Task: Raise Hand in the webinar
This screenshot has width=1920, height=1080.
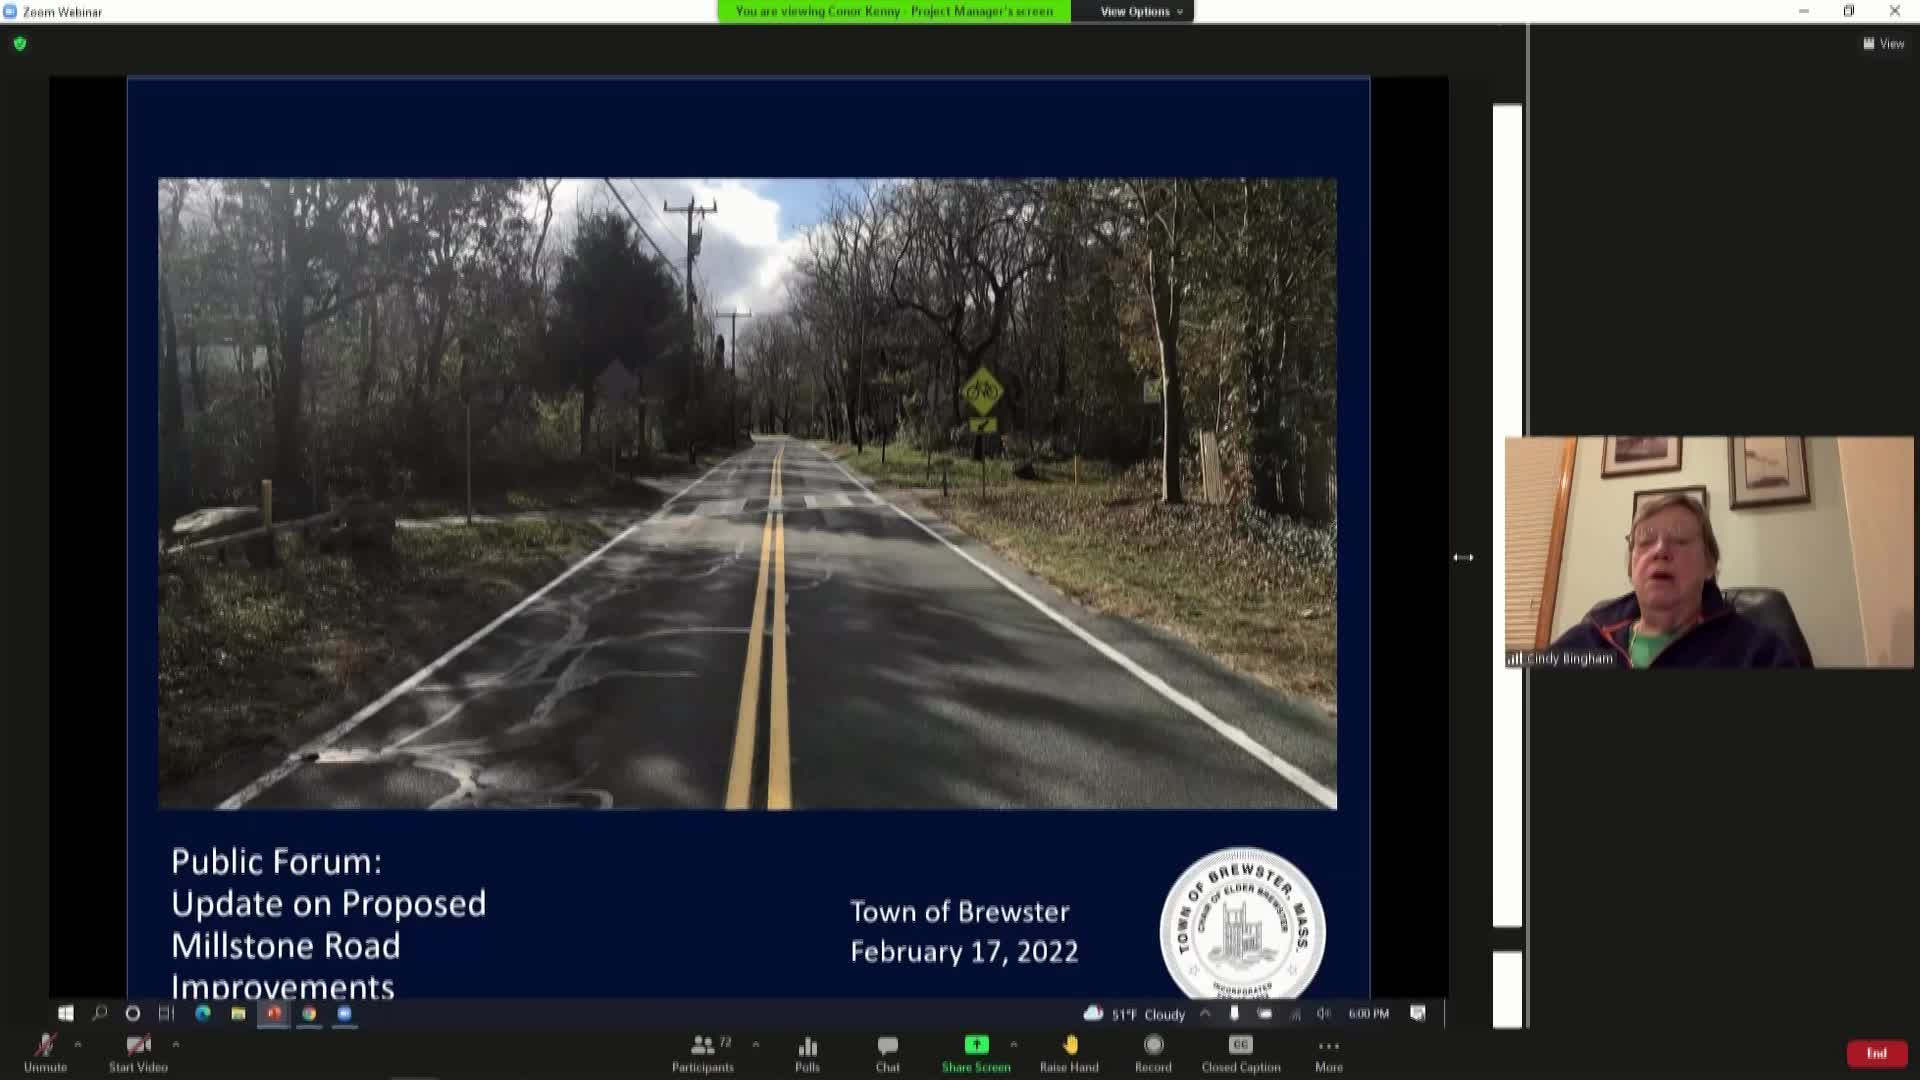Action: tap(1069, 1053)
